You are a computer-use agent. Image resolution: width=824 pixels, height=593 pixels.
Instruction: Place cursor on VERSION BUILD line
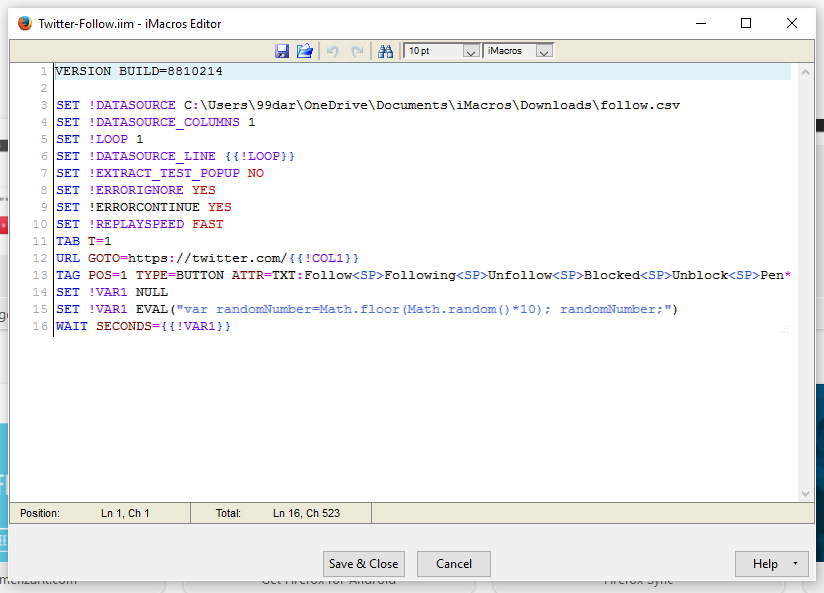pos(139,72)
